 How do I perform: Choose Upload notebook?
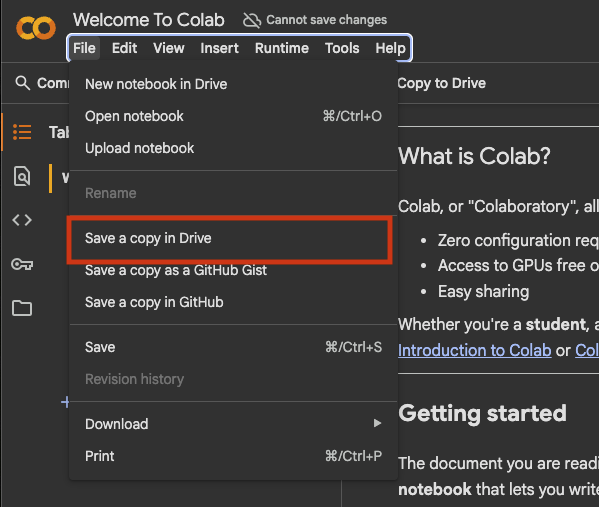click(233, 148)
